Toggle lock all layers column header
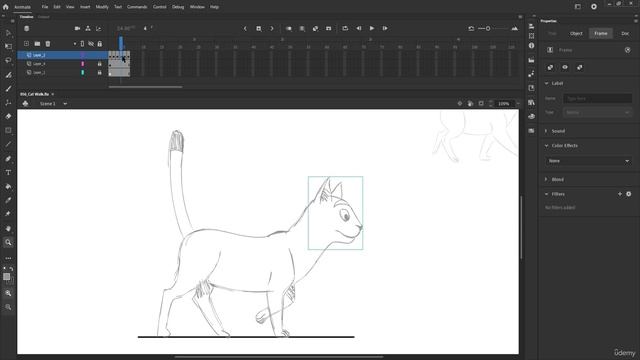Viewport: 640px width, 360px height. [100, 44]
